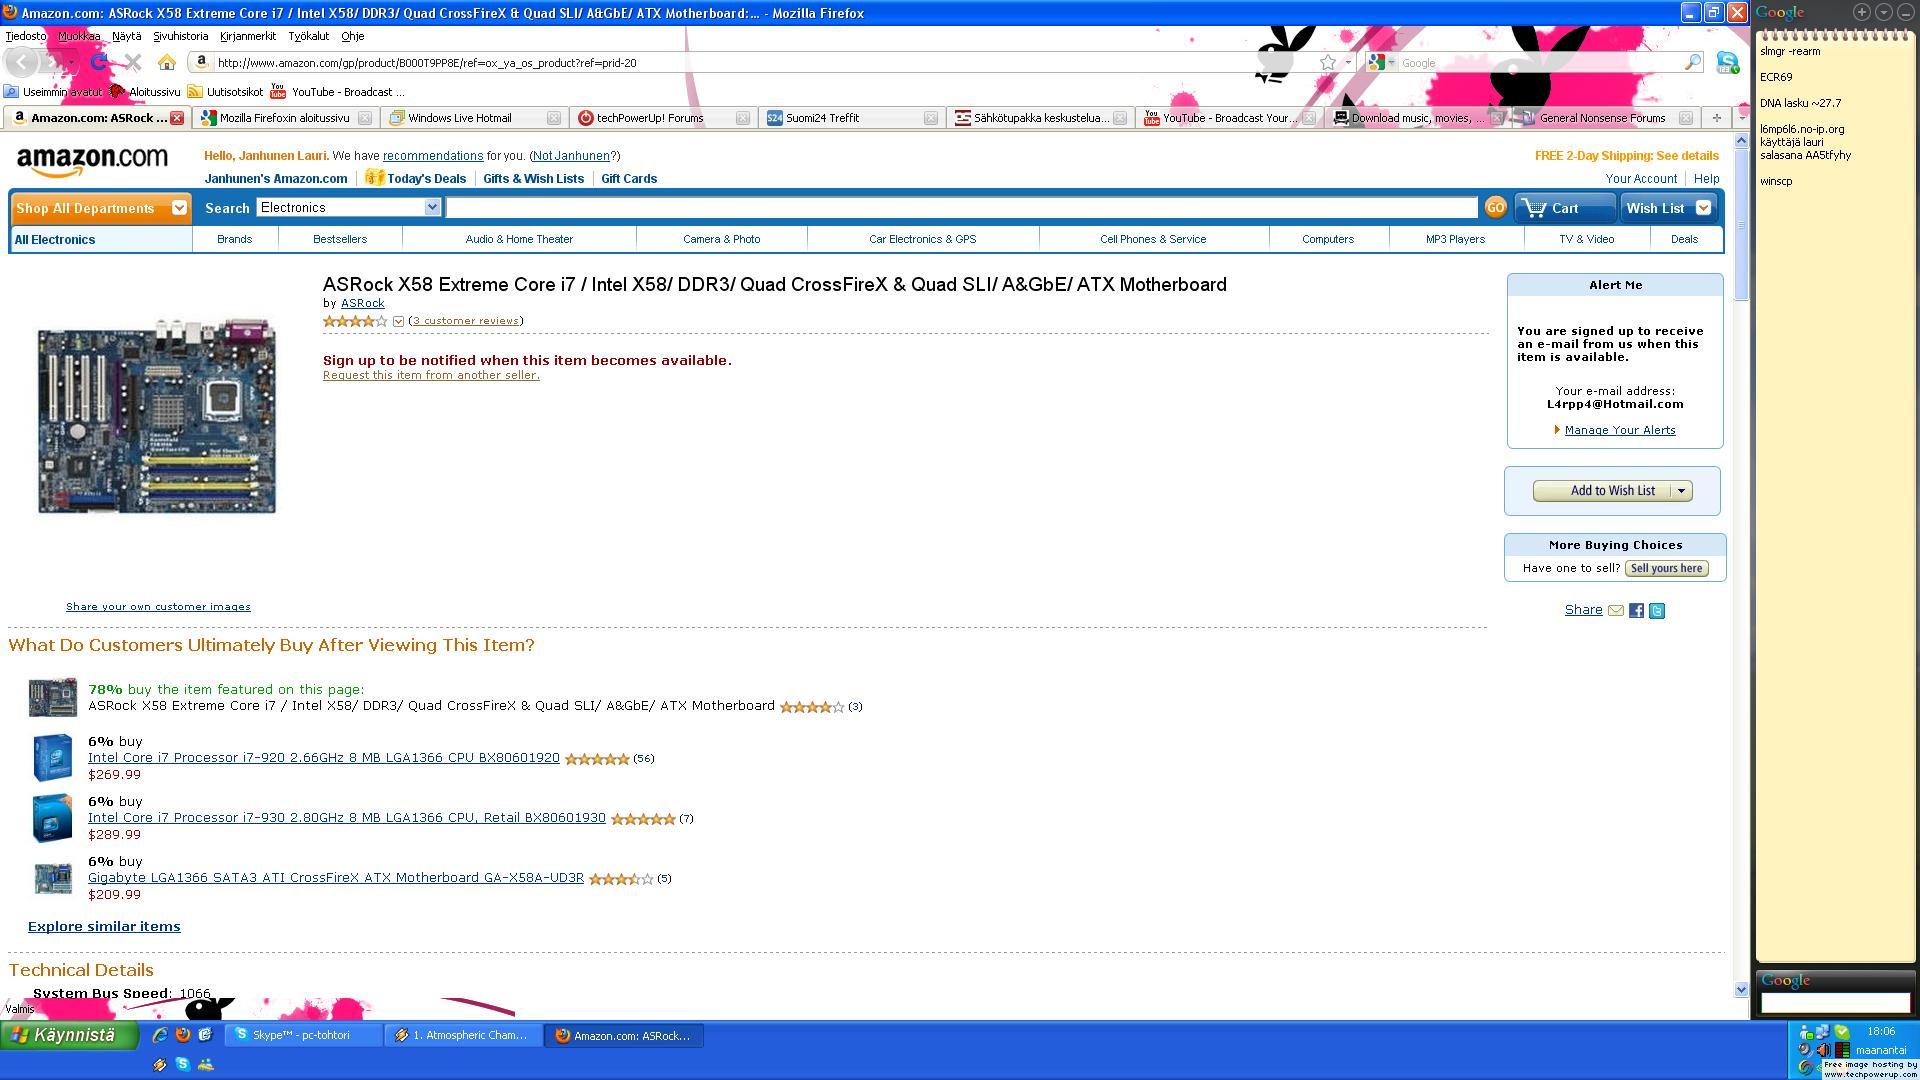
Task: Open the Aloitussivu bookmark
Action: point(145,92)
